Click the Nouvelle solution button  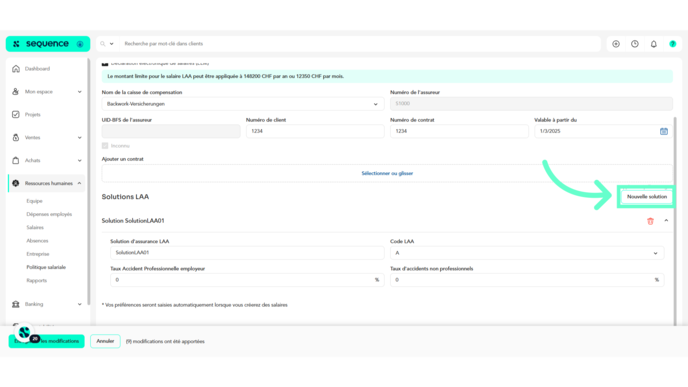click(x=646, y=197)
